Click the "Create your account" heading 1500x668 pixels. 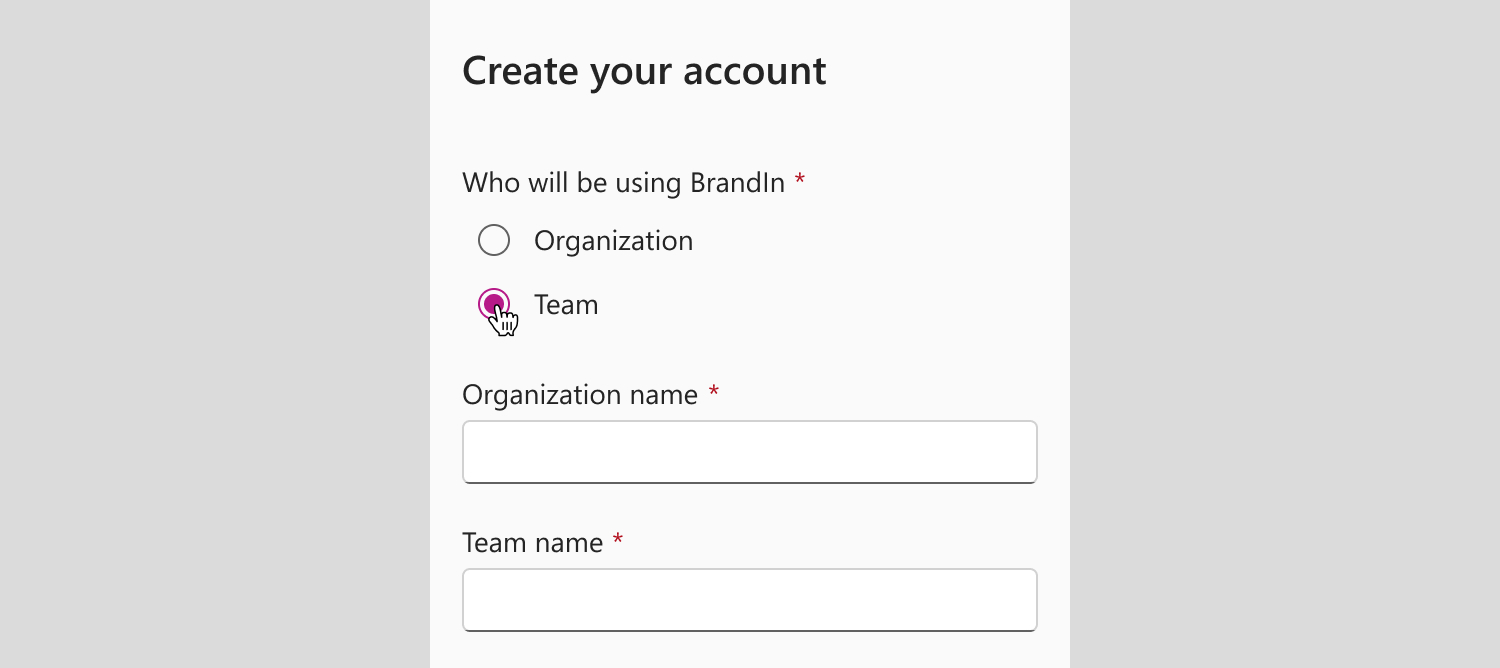644,71
